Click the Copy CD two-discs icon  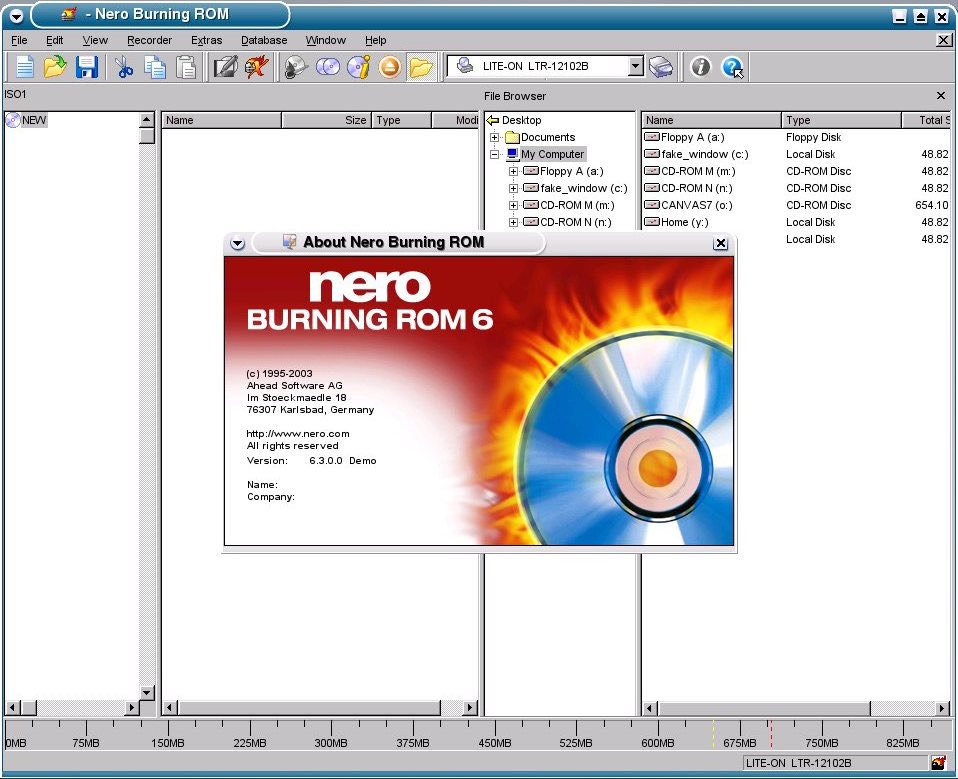point(328,67)
